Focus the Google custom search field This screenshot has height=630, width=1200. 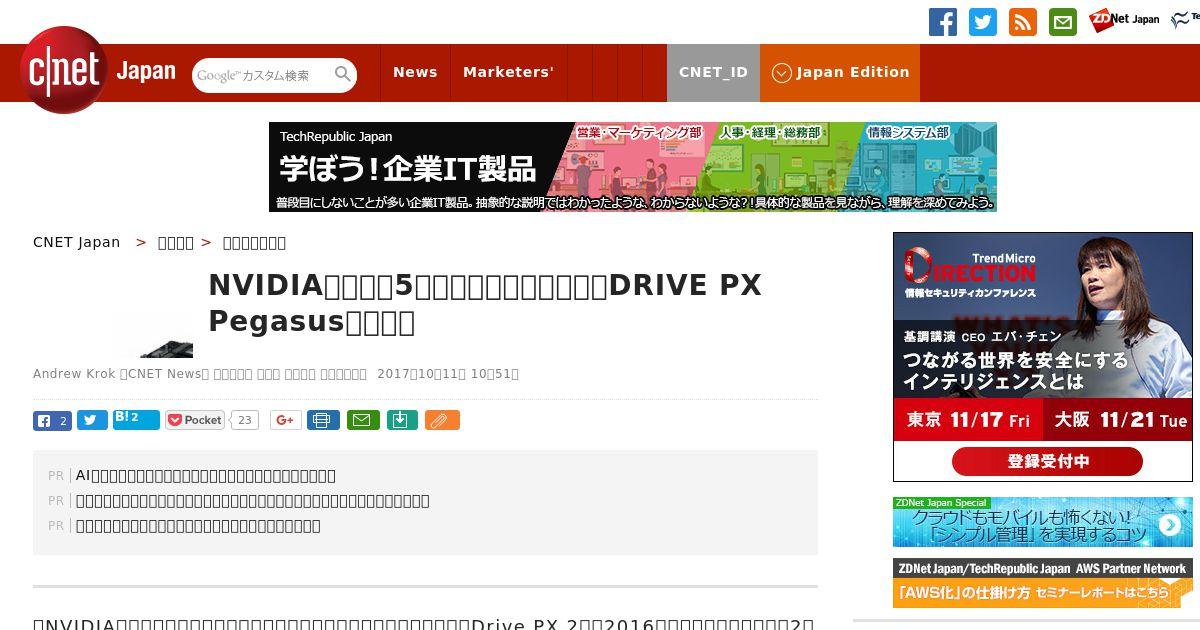pos(262,75)
